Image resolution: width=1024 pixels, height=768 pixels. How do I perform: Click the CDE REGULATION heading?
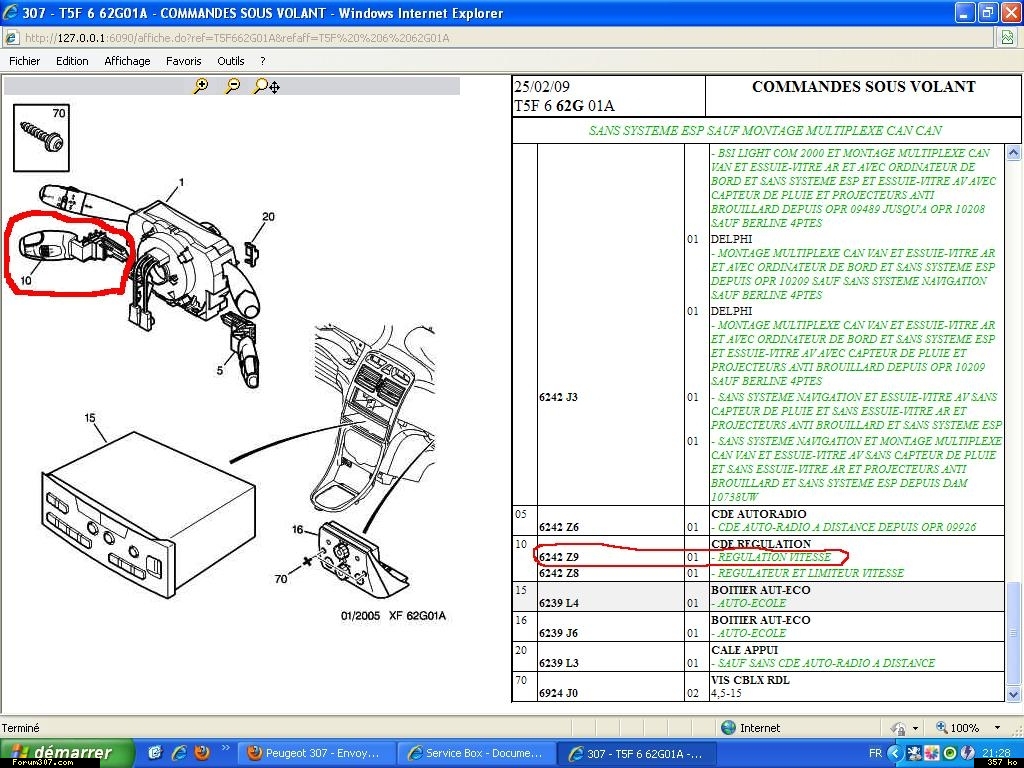click(x=761, y=543)
